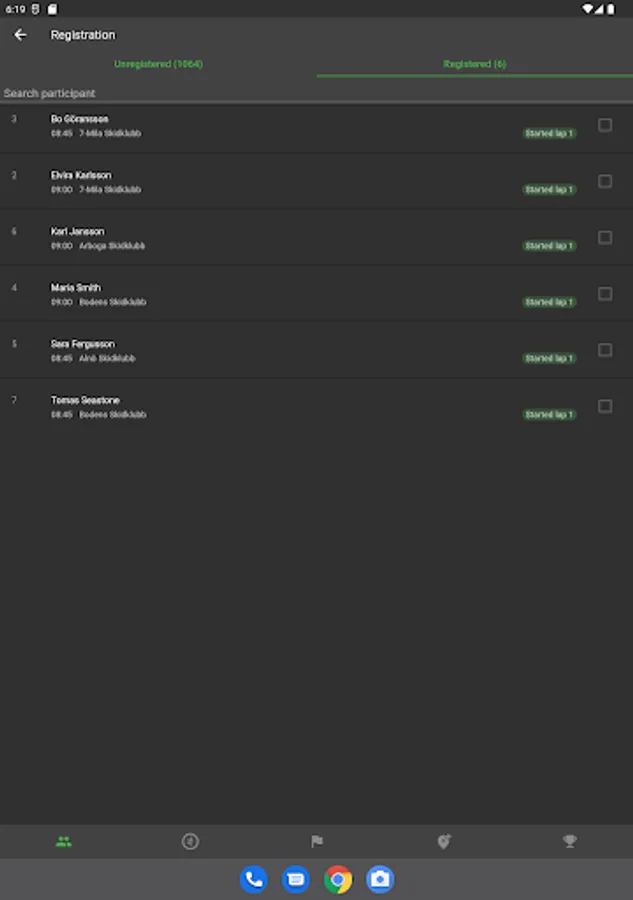633x900 pixels.
Task: Tick the checkbox for Maria Smith
Action: click(605, 294)
